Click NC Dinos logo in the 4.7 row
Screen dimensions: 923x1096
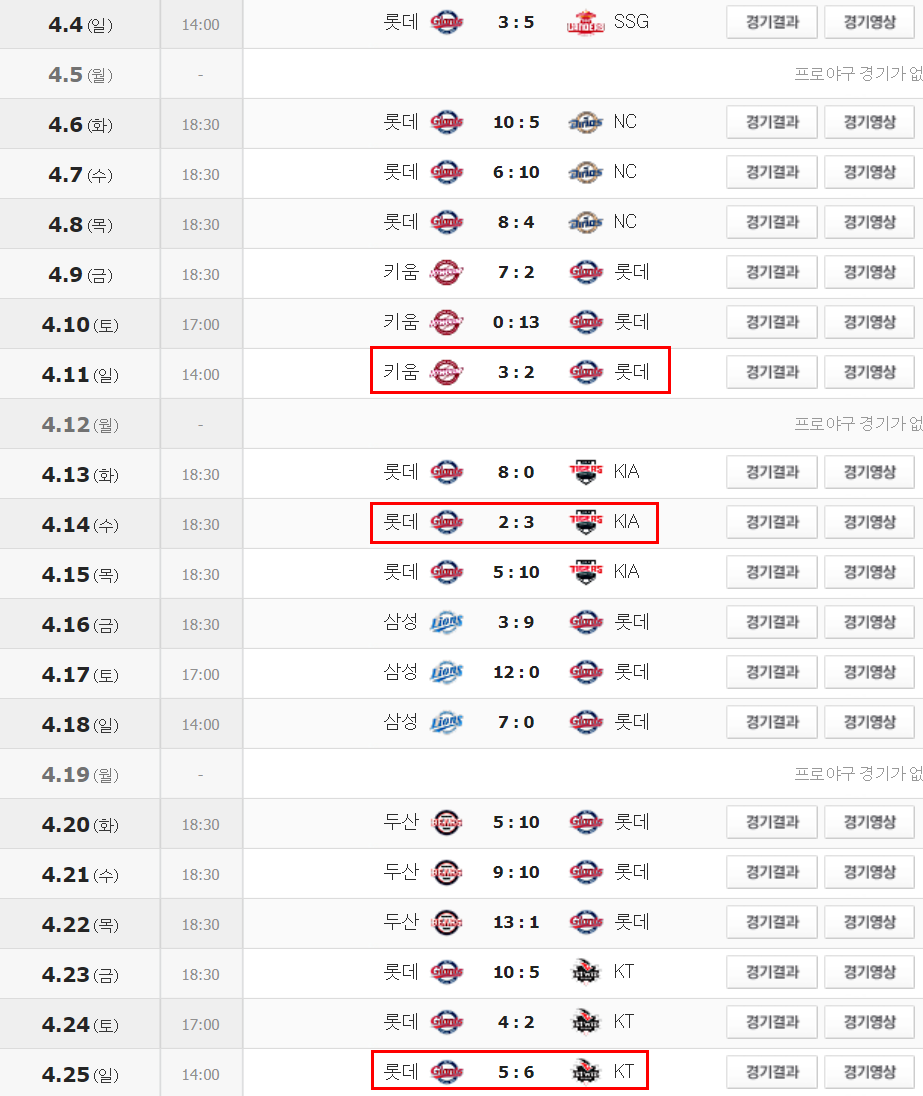(586, 172)
